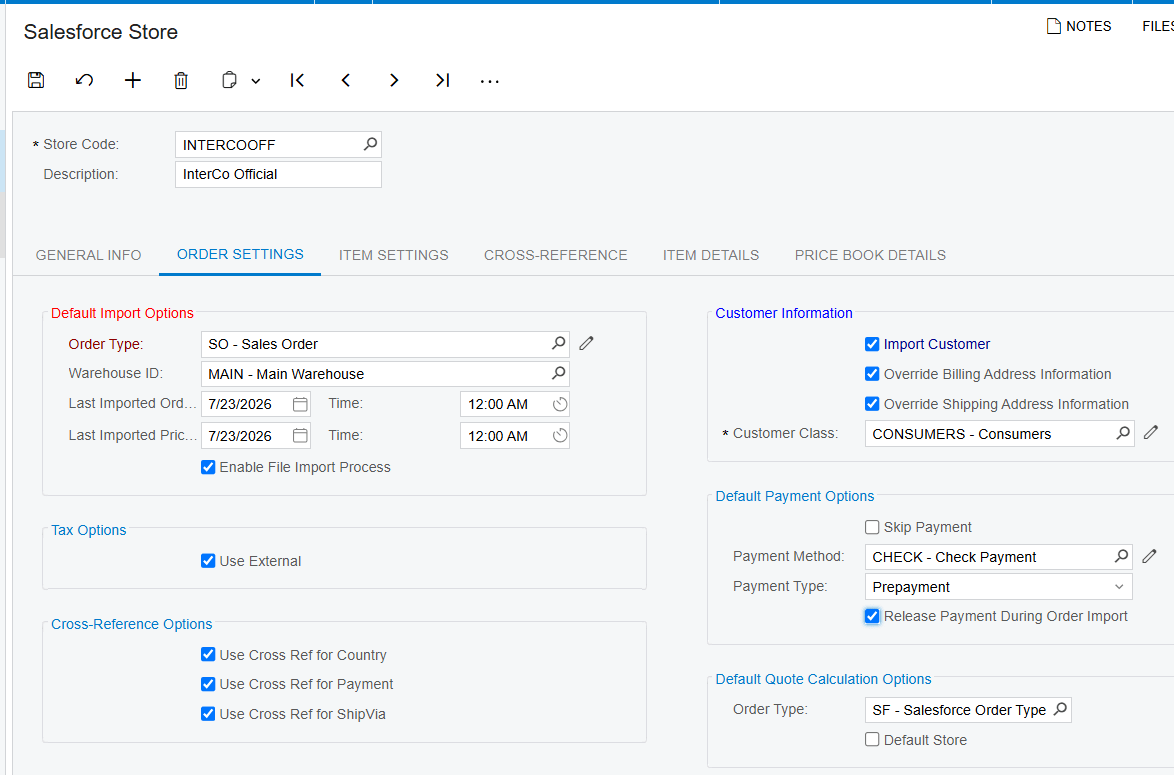This screenshot has width=1174, height=775.
Task: Switch to Cross-Reference tab
Action: (556, 255)
